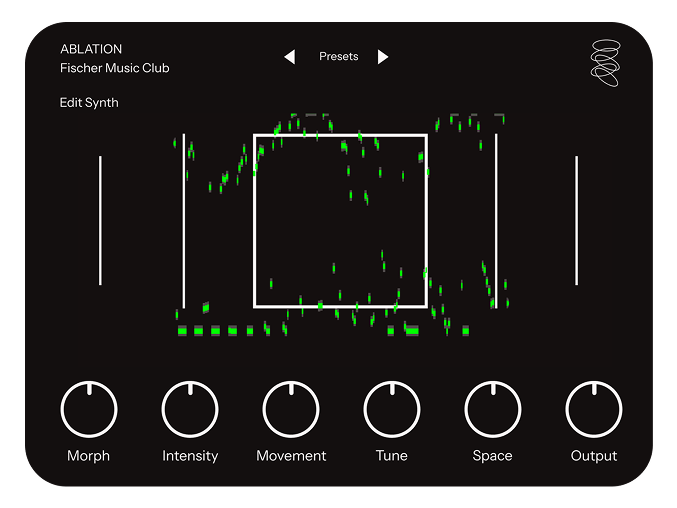This screenshot has height=508, width=677.
Task: Click the Movement knob
Action: (x=291, y=409)
